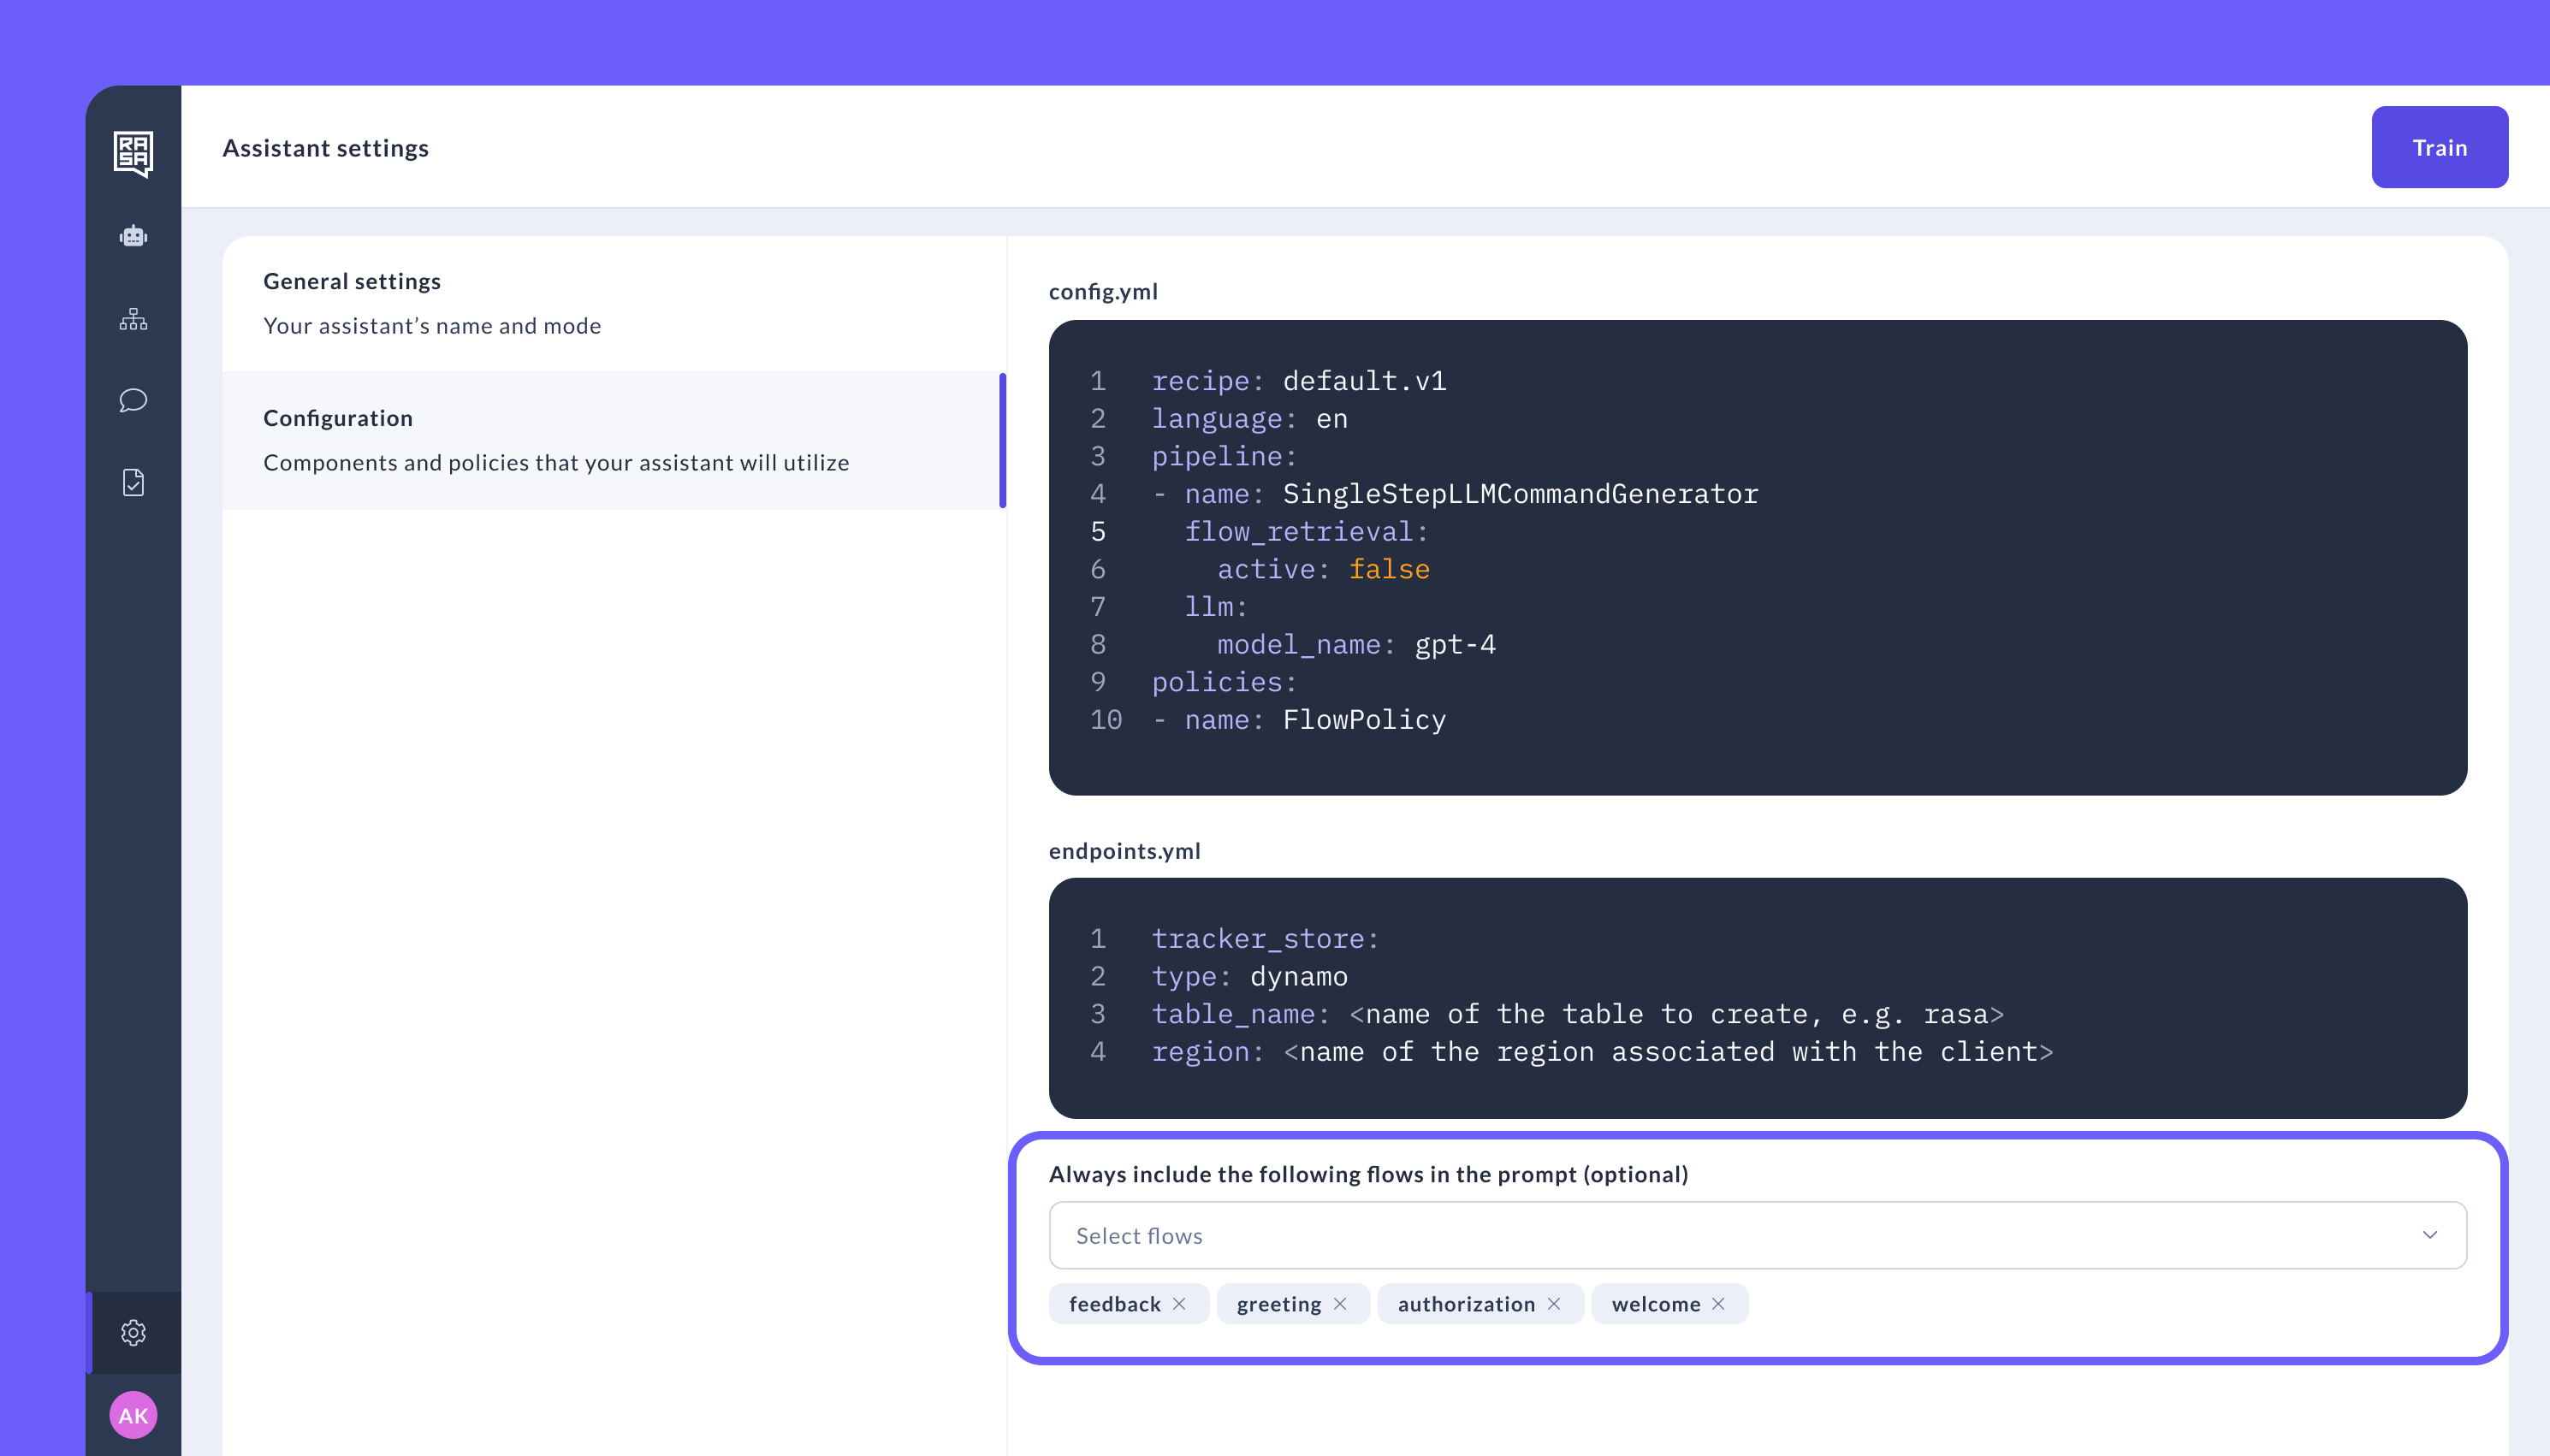Open the flows hierarchy icon in sidebar
Image resolution: width=2550 pixels, height=1456 pixels.
point(133,320)
